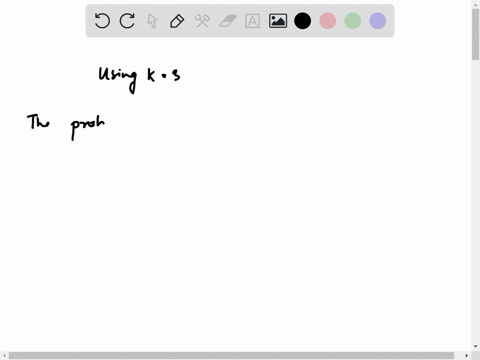Select the pen drawing tool
The image size is (480, 360).
click(x=177, y=21)
